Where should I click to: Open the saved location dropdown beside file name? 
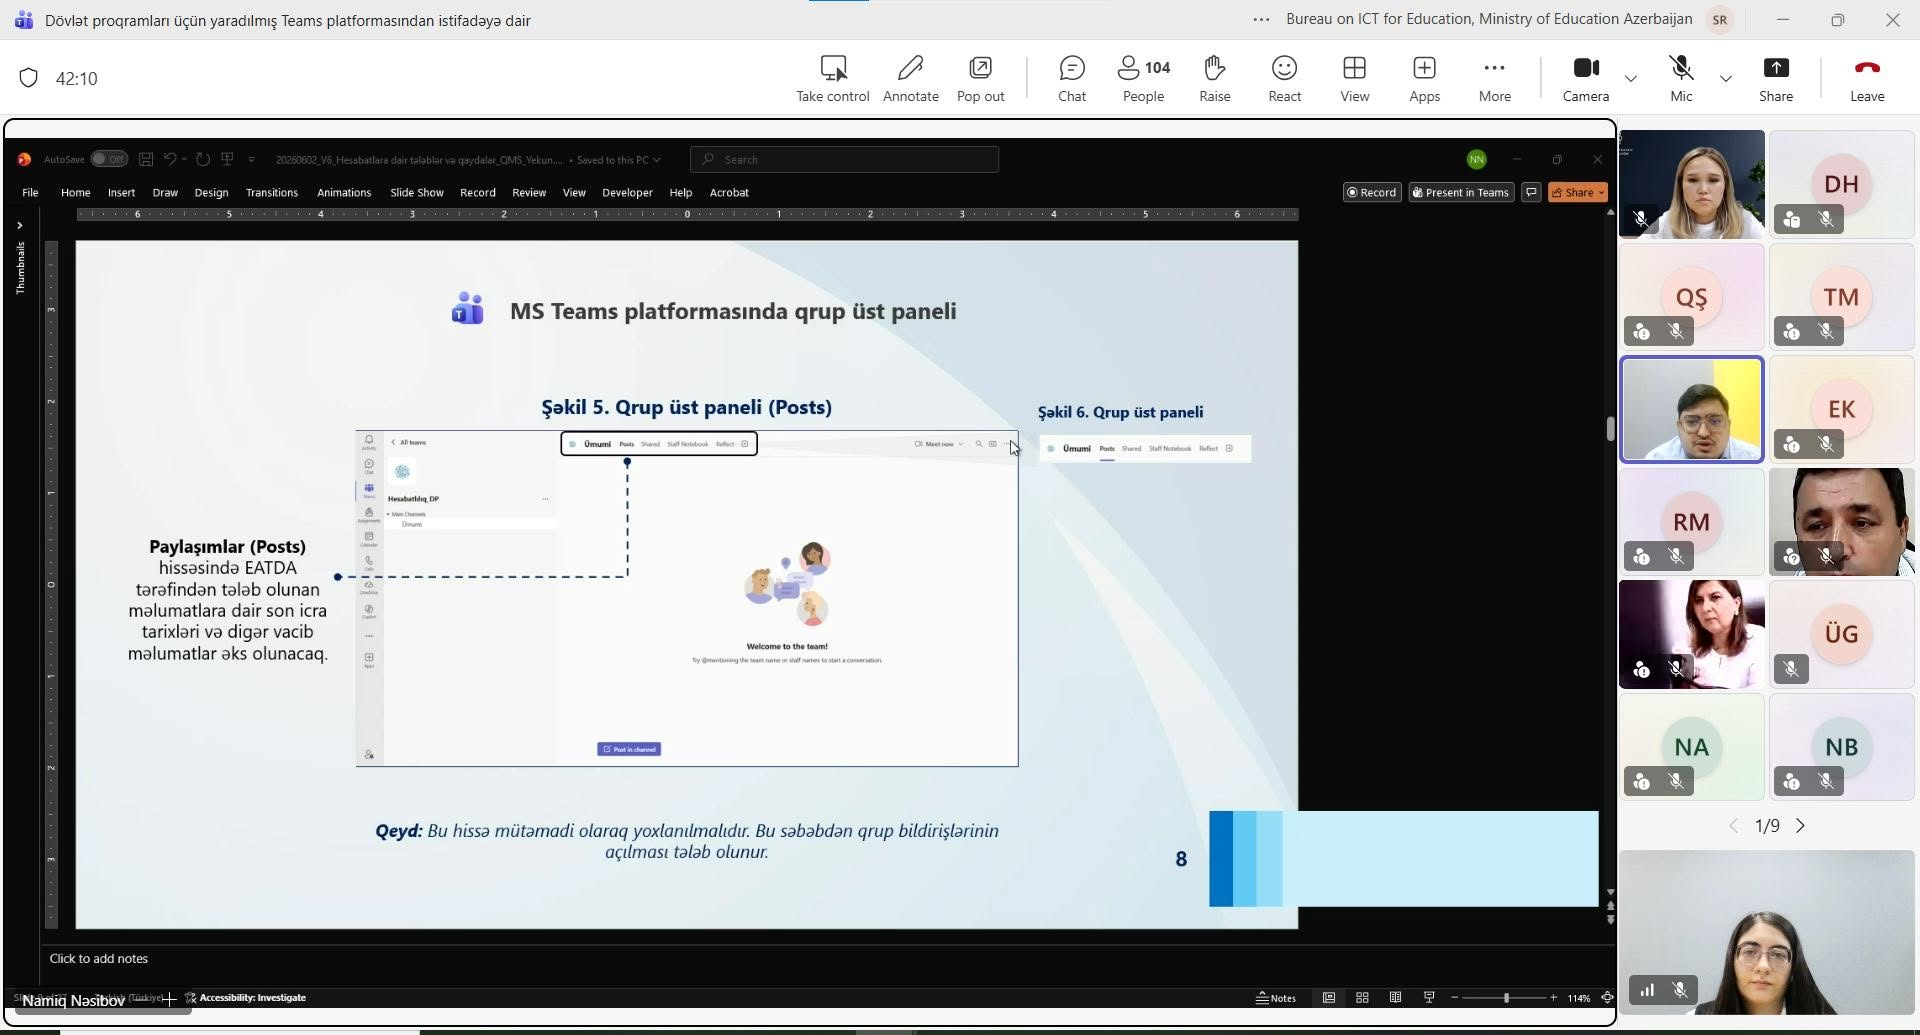click(x=656, y=160)
